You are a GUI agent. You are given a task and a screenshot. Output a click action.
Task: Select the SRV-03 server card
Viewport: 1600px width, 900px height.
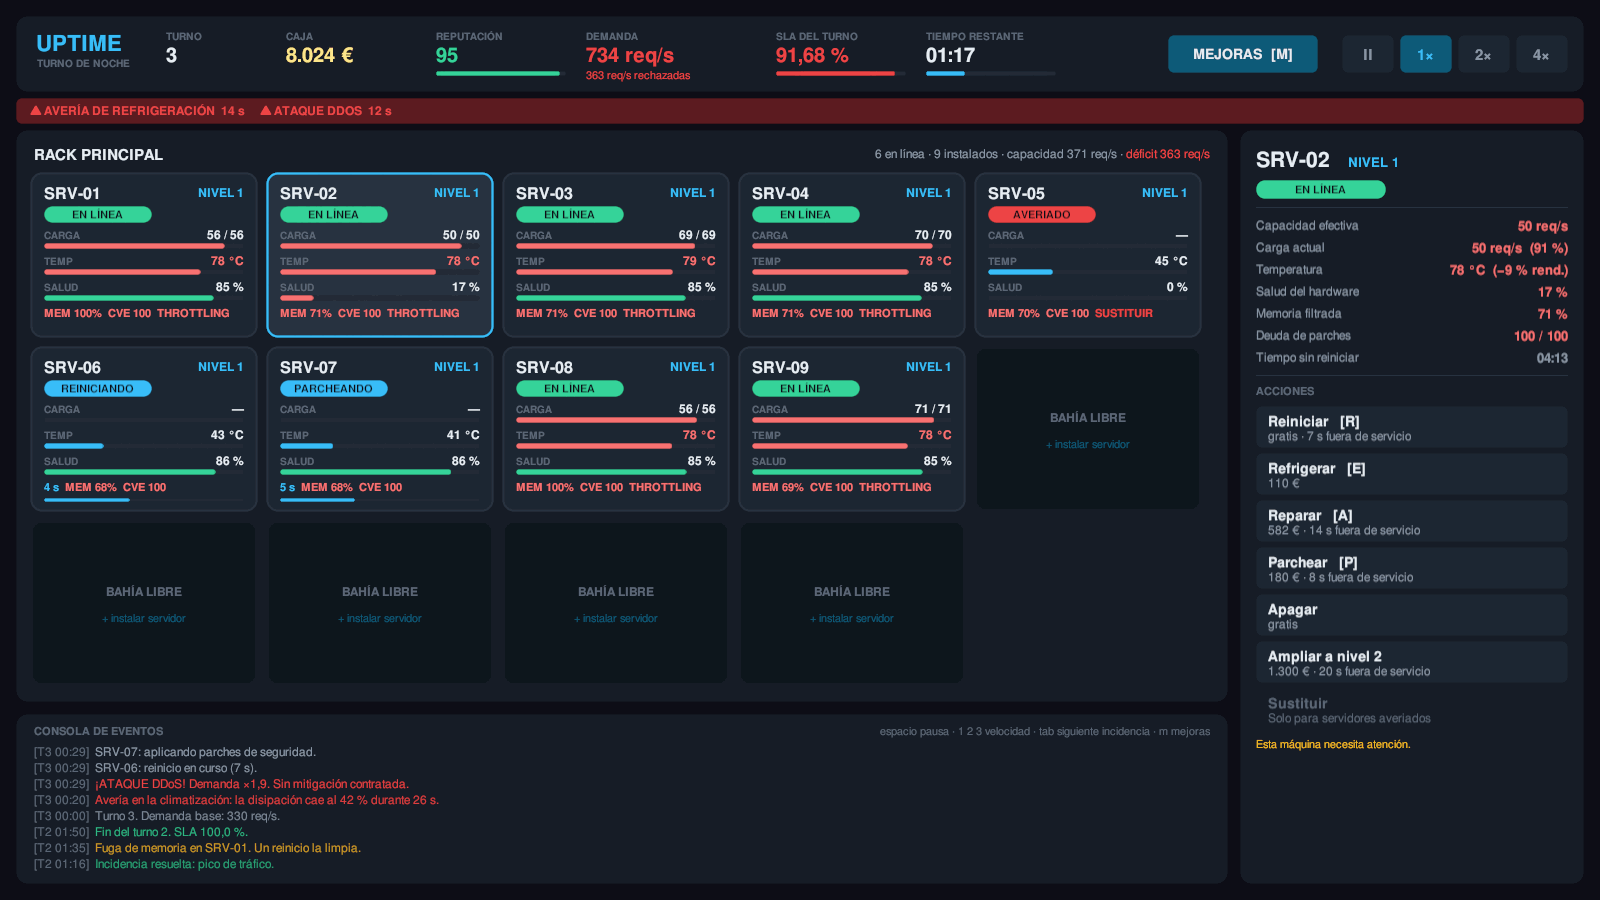[x=616, y=255]
